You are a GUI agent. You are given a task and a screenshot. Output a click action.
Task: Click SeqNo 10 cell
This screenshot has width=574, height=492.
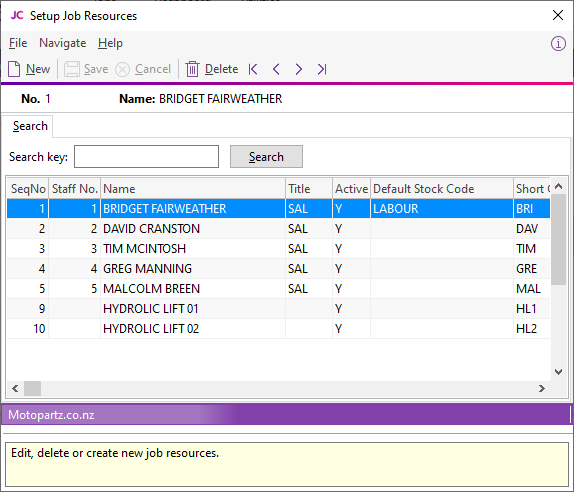(x=28, y=329)
